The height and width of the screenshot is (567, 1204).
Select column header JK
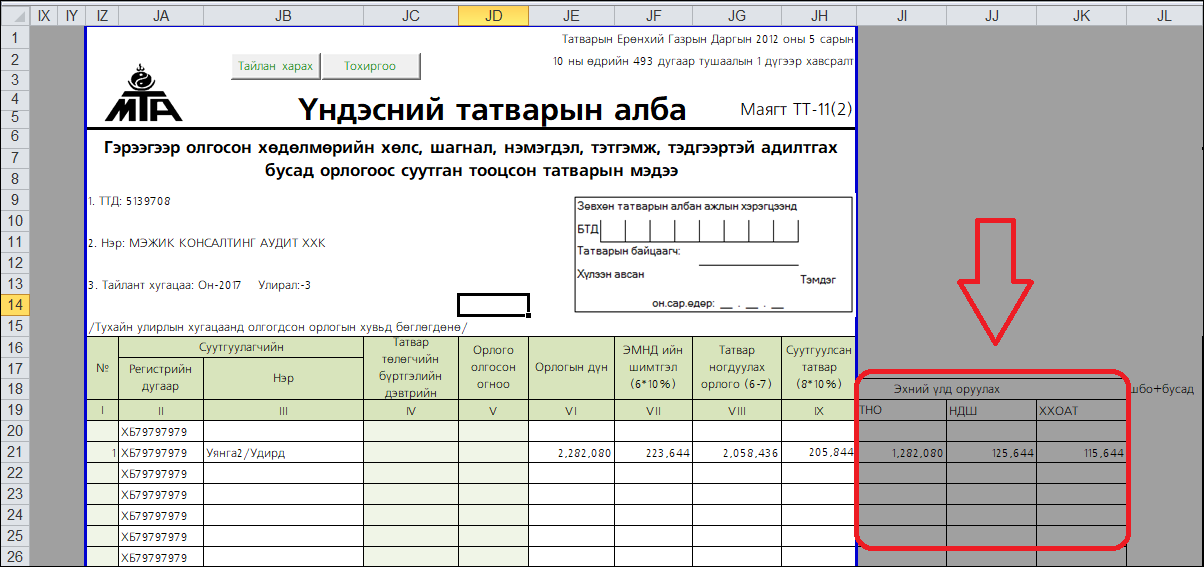pyautogui.click(x=1081, y=16)
